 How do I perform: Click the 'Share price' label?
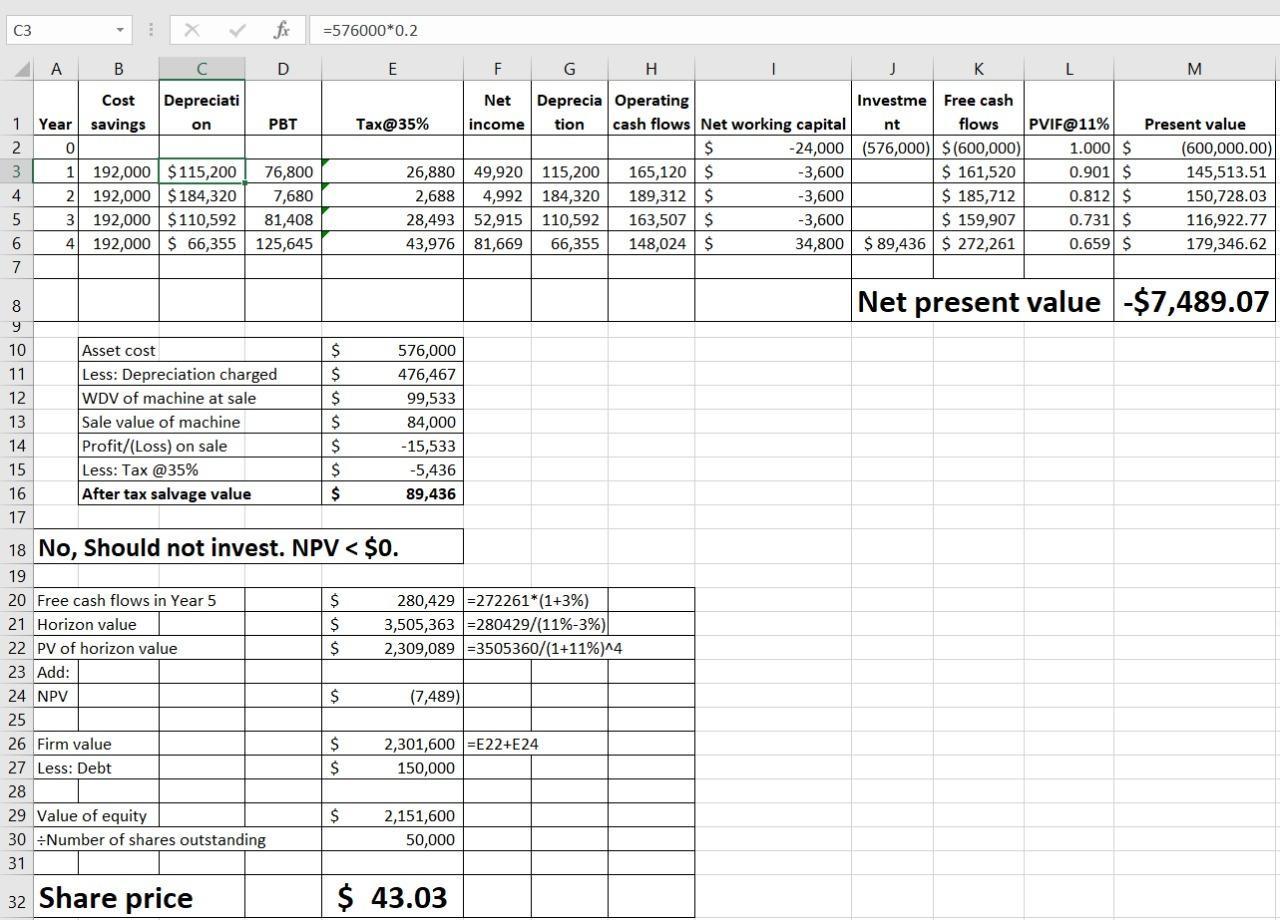click(116, 898)
